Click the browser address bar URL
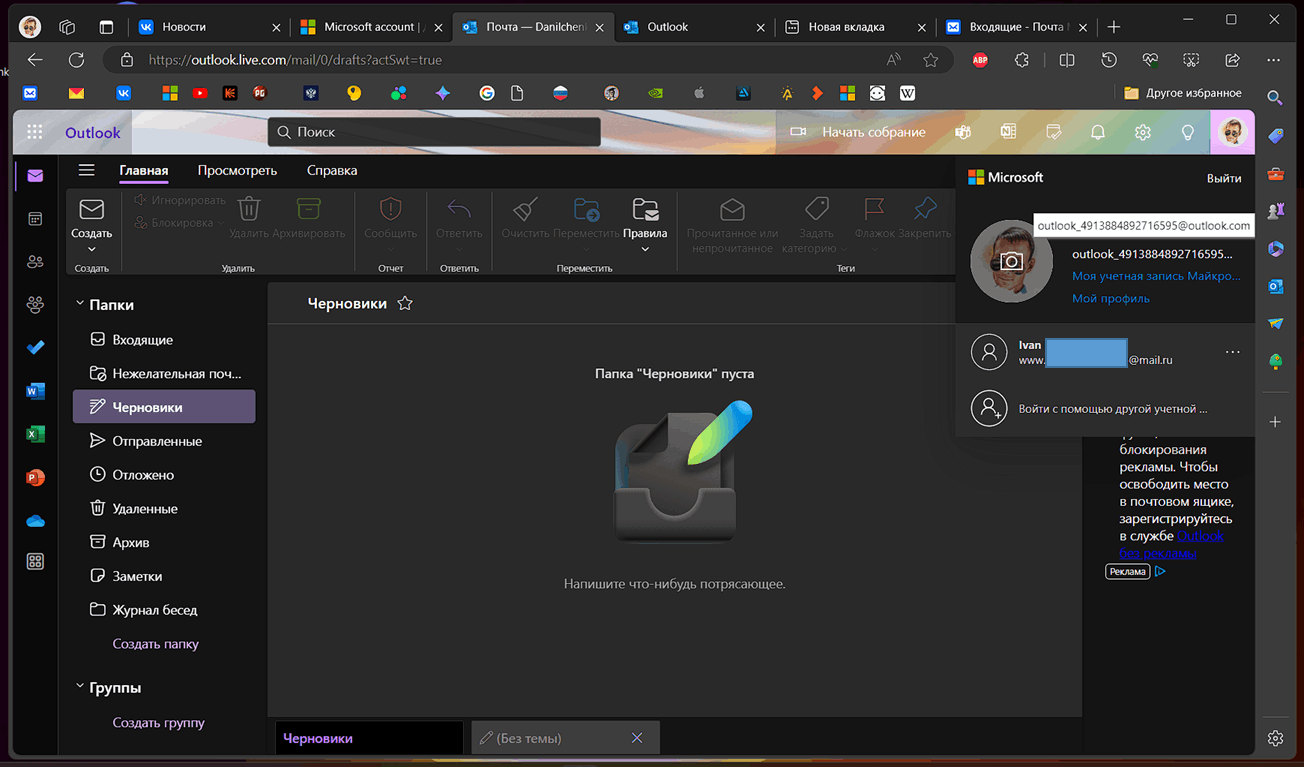 (x=295, y=60)
